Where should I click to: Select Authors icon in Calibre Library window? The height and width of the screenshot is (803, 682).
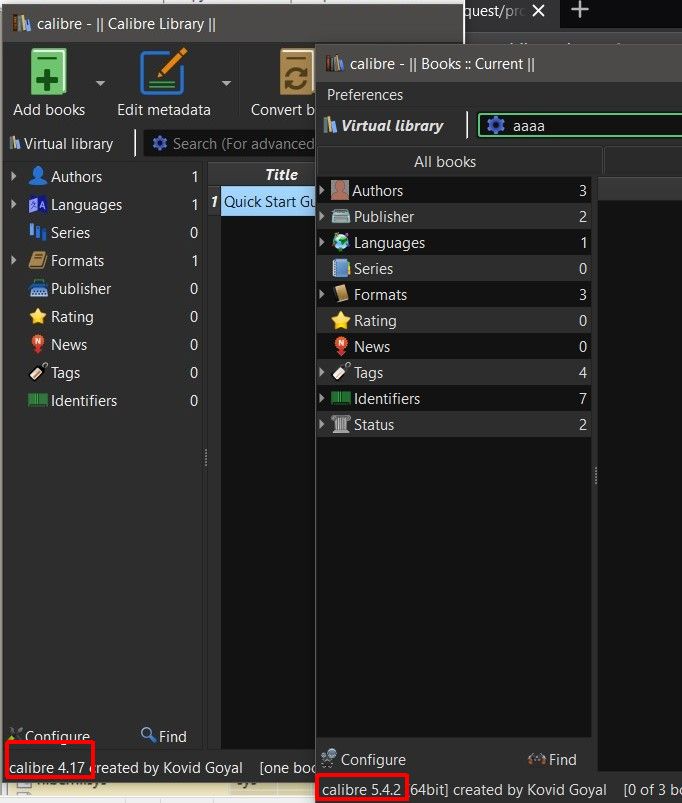[x=37, y=176]
